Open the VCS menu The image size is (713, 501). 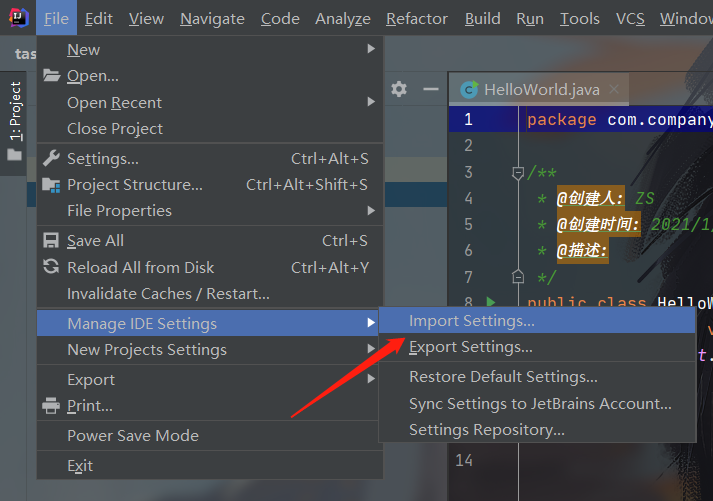(630, 19)
